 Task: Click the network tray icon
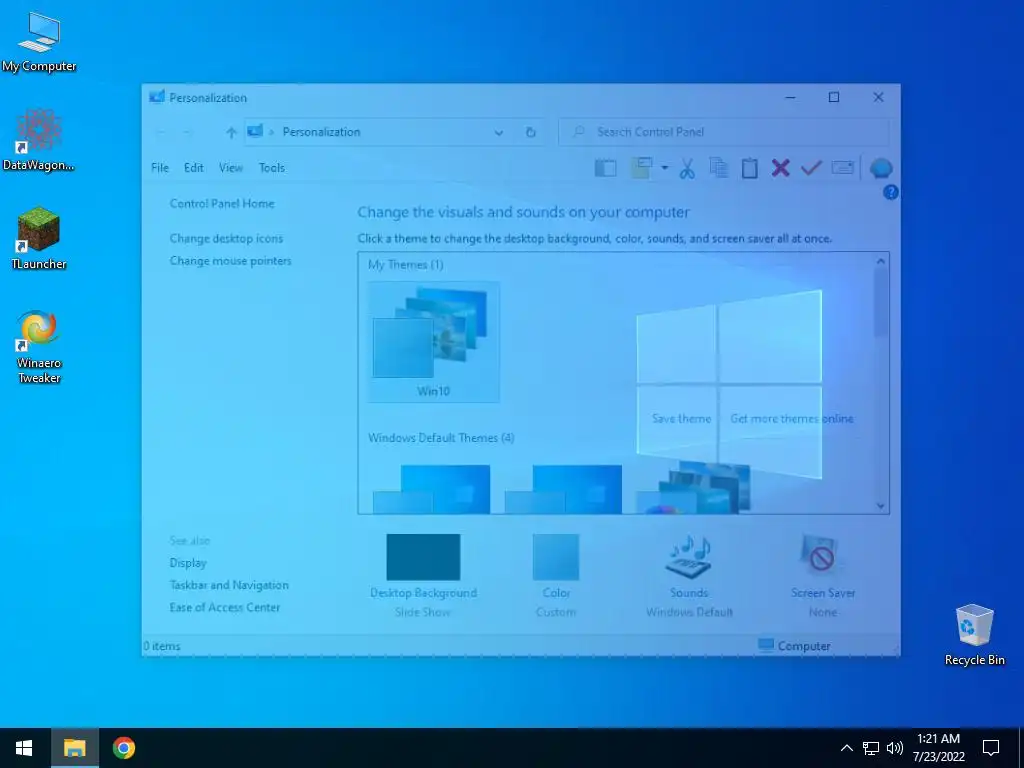pyautogui.click(x=871, y=748)
